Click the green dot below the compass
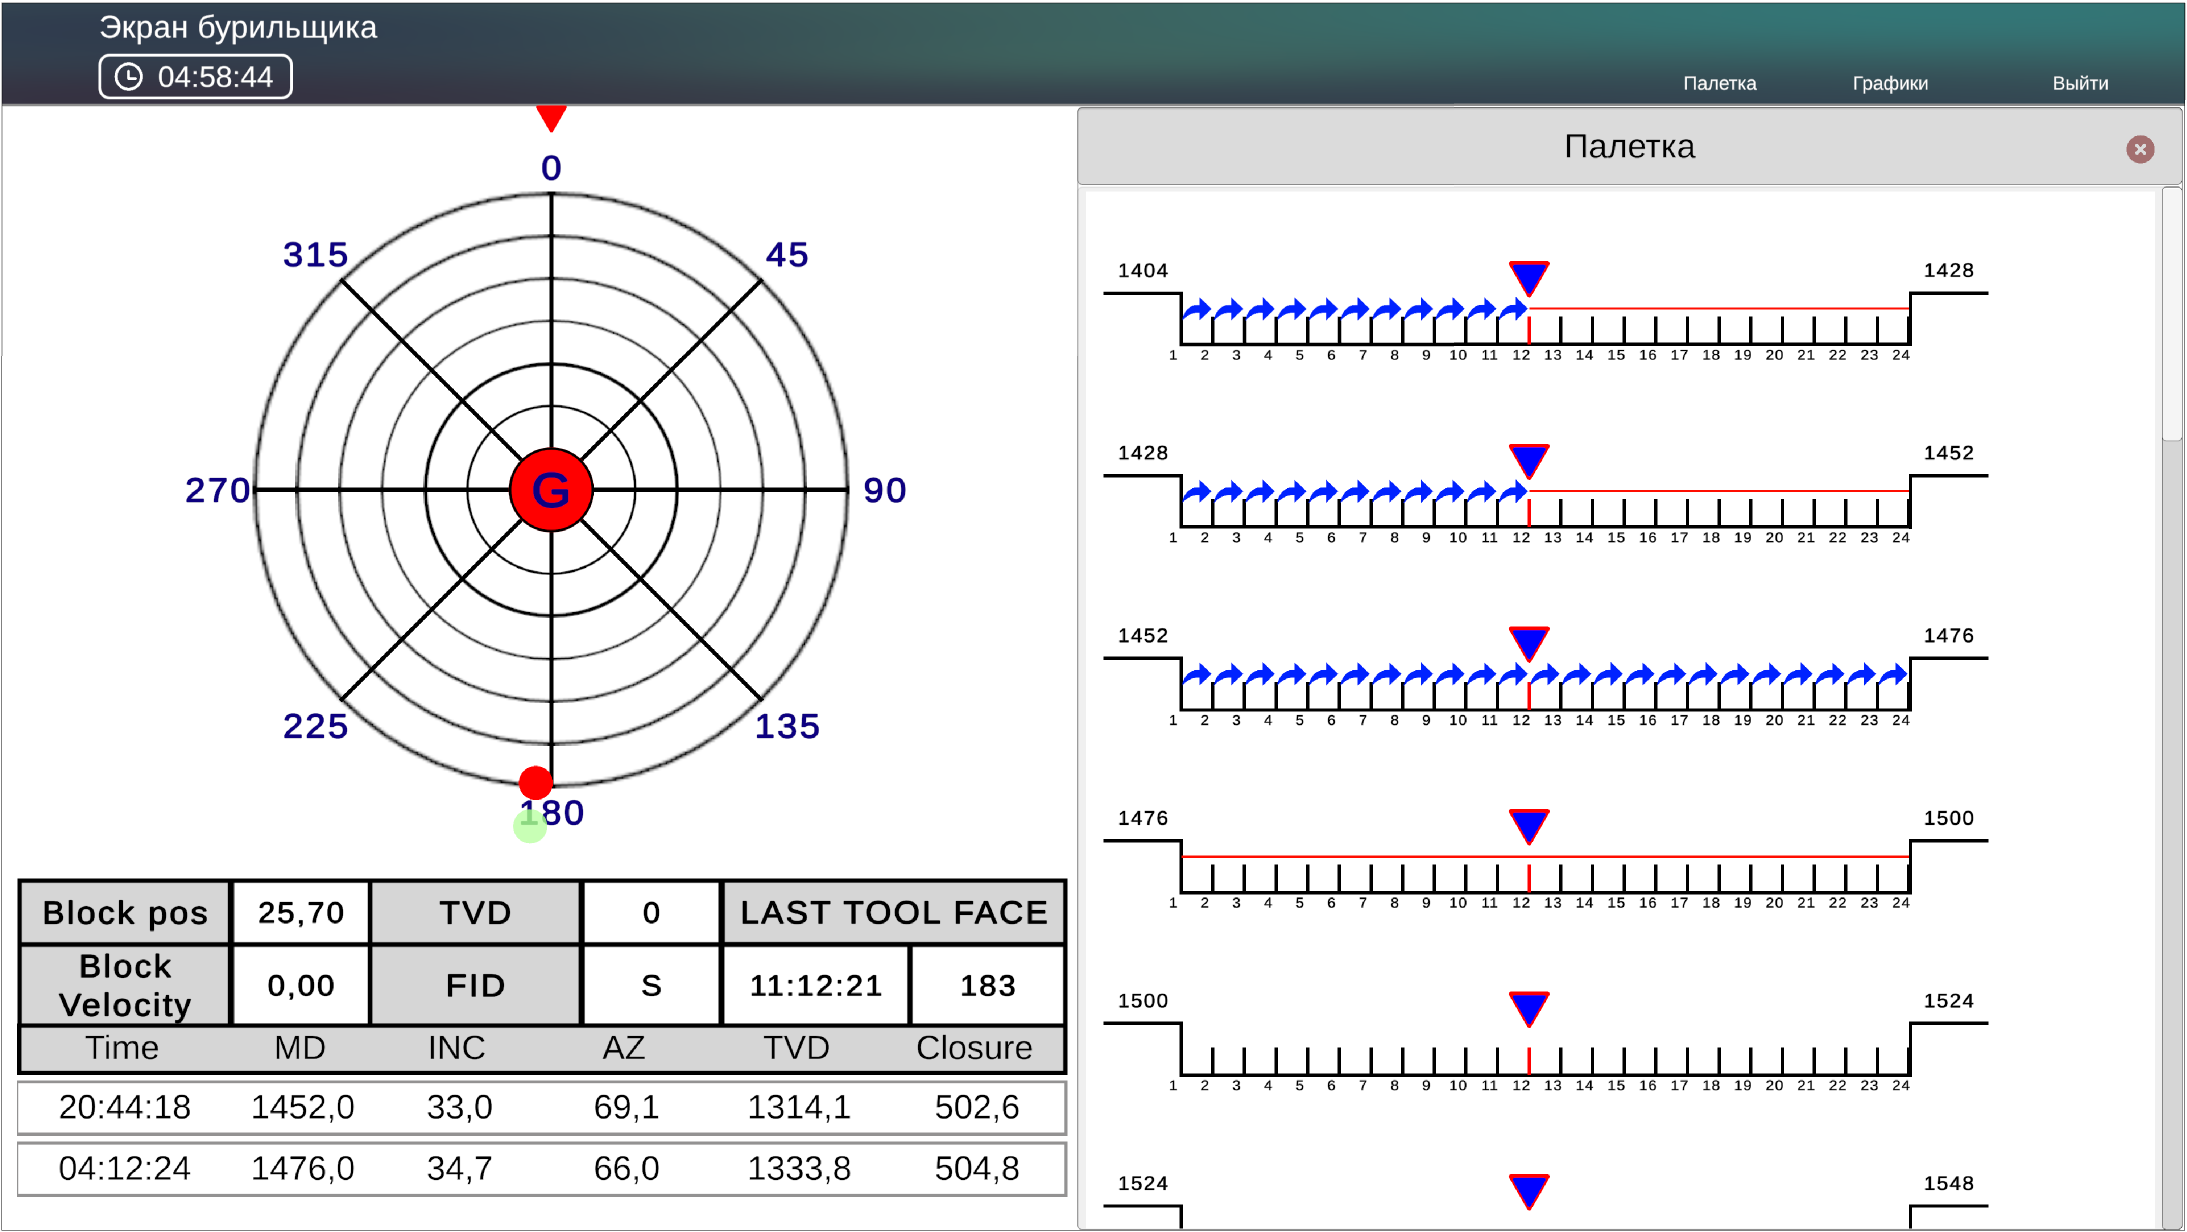2187x1232 pixels. (530, 826)
